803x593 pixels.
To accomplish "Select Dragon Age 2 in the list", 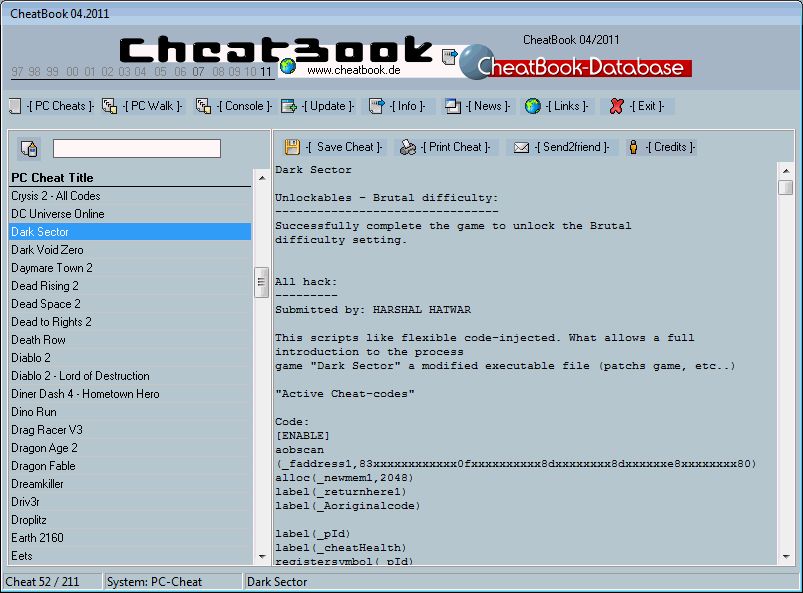I will (131, 448).
